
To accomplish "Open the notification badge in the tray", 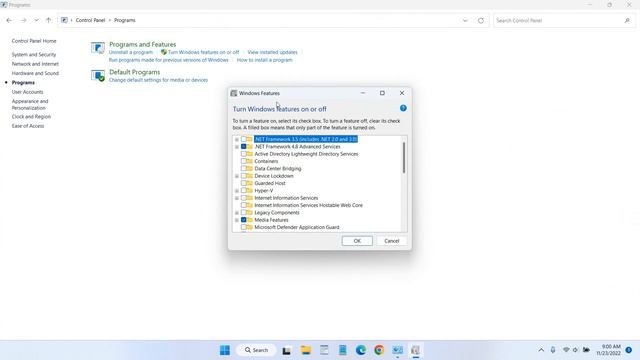I will pyautogui.click(x=629, y=350).
